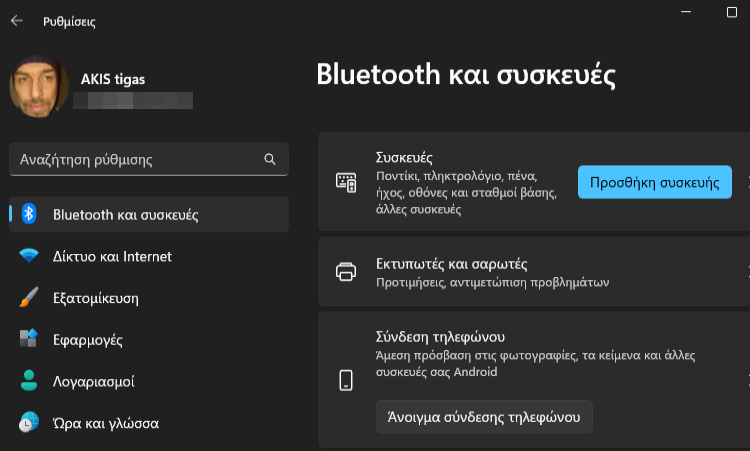Image resolution: width=750 pixels, height=451 pixels.
Task: Open Λογαριασμοί settings
Action: click(94, 382)
